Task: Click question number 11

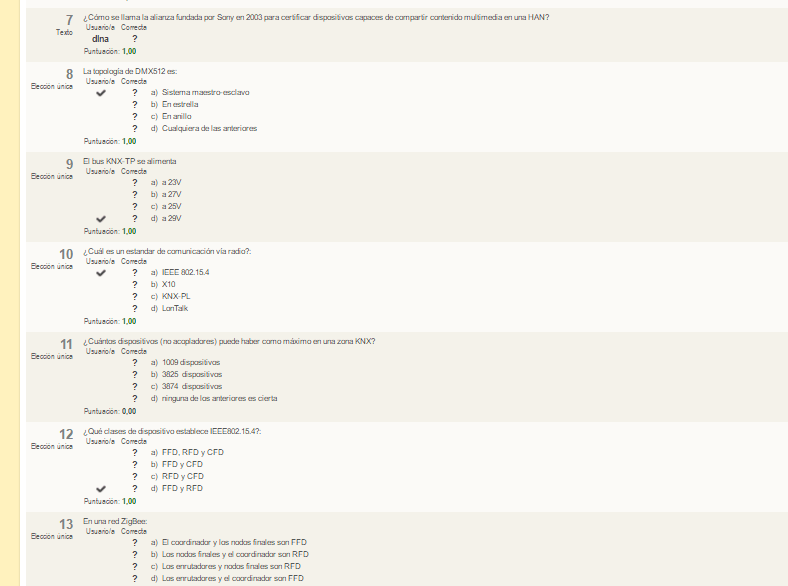Action: tap(66, 344)
